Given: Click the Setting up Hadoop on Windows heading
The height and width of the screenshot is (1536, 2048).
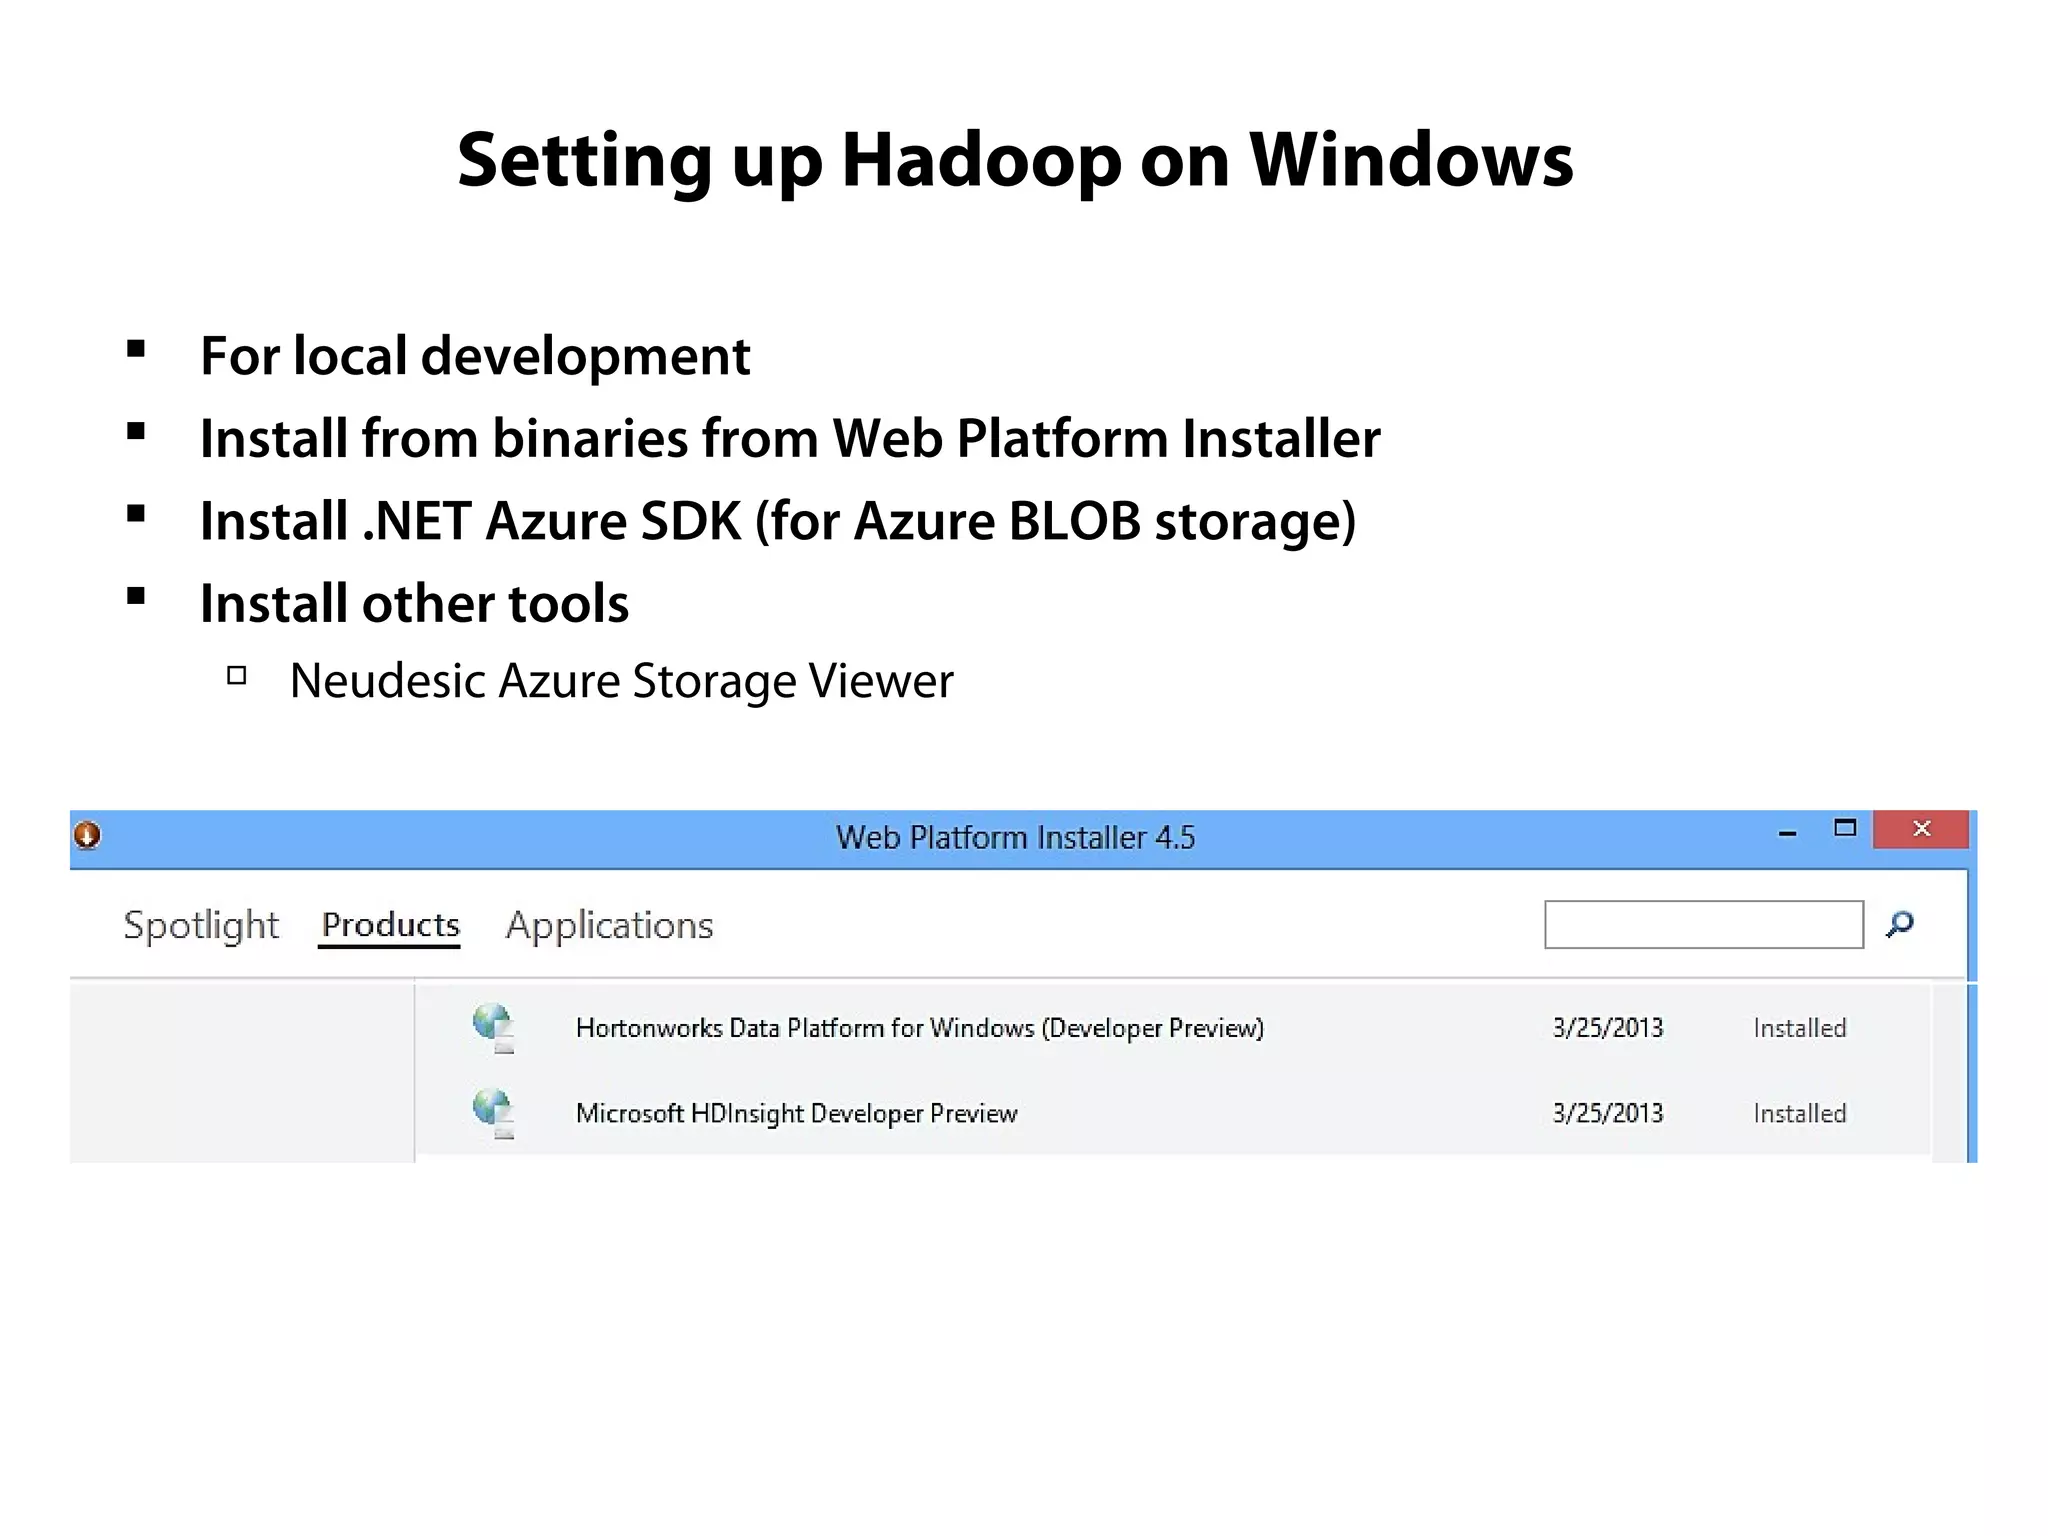Looking at the screenshot, I should pyautogui.click(x=1015, y=161).
